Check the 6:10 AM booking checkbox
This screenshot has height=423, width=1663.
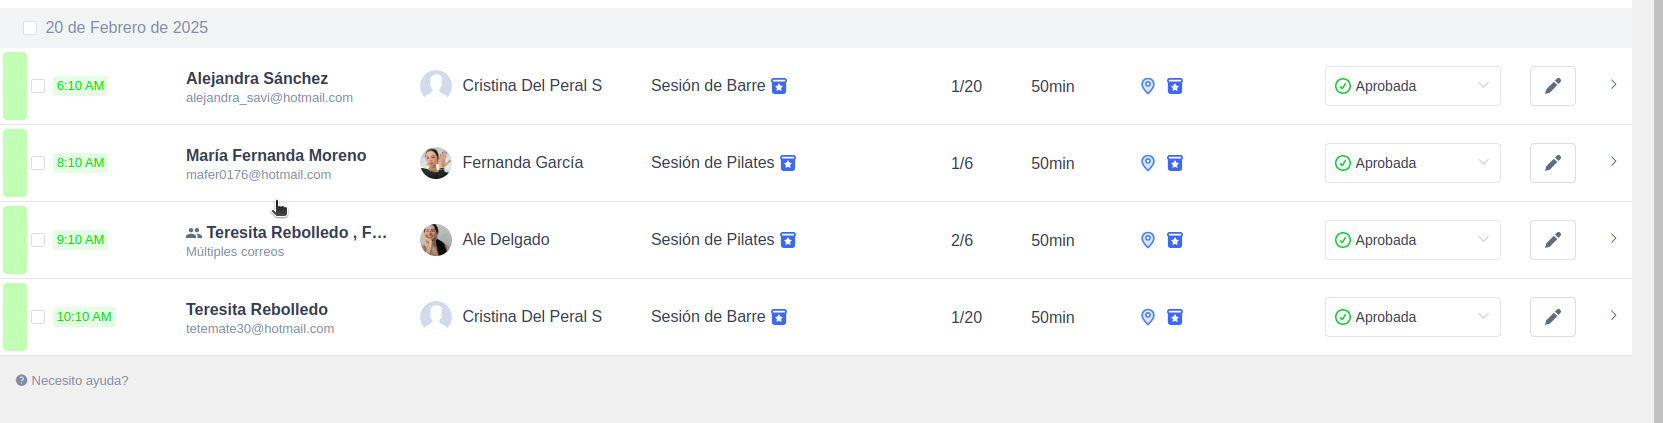(38, 86)
